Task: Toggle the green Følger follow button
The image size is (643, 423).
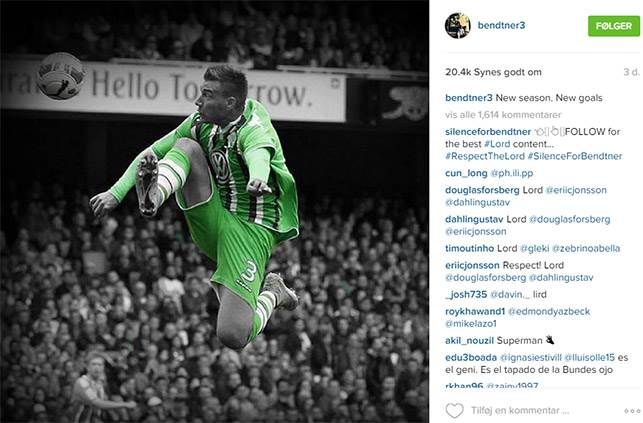Action: (613, 26)
